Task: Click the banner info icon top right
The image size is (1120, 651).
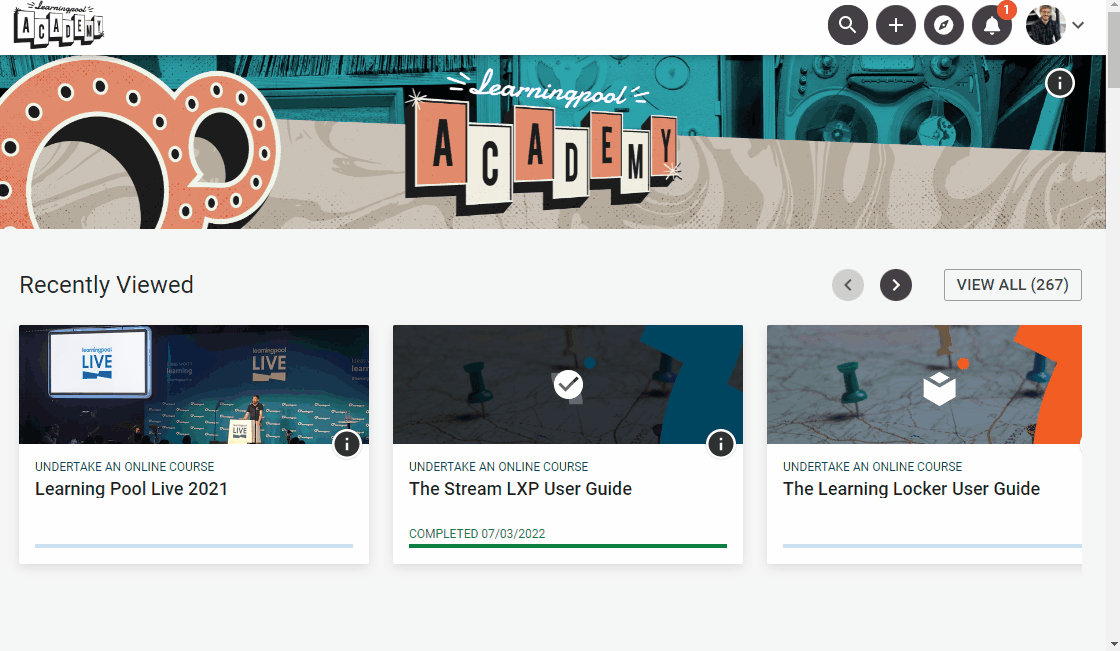Action: tap(1060, 83)
